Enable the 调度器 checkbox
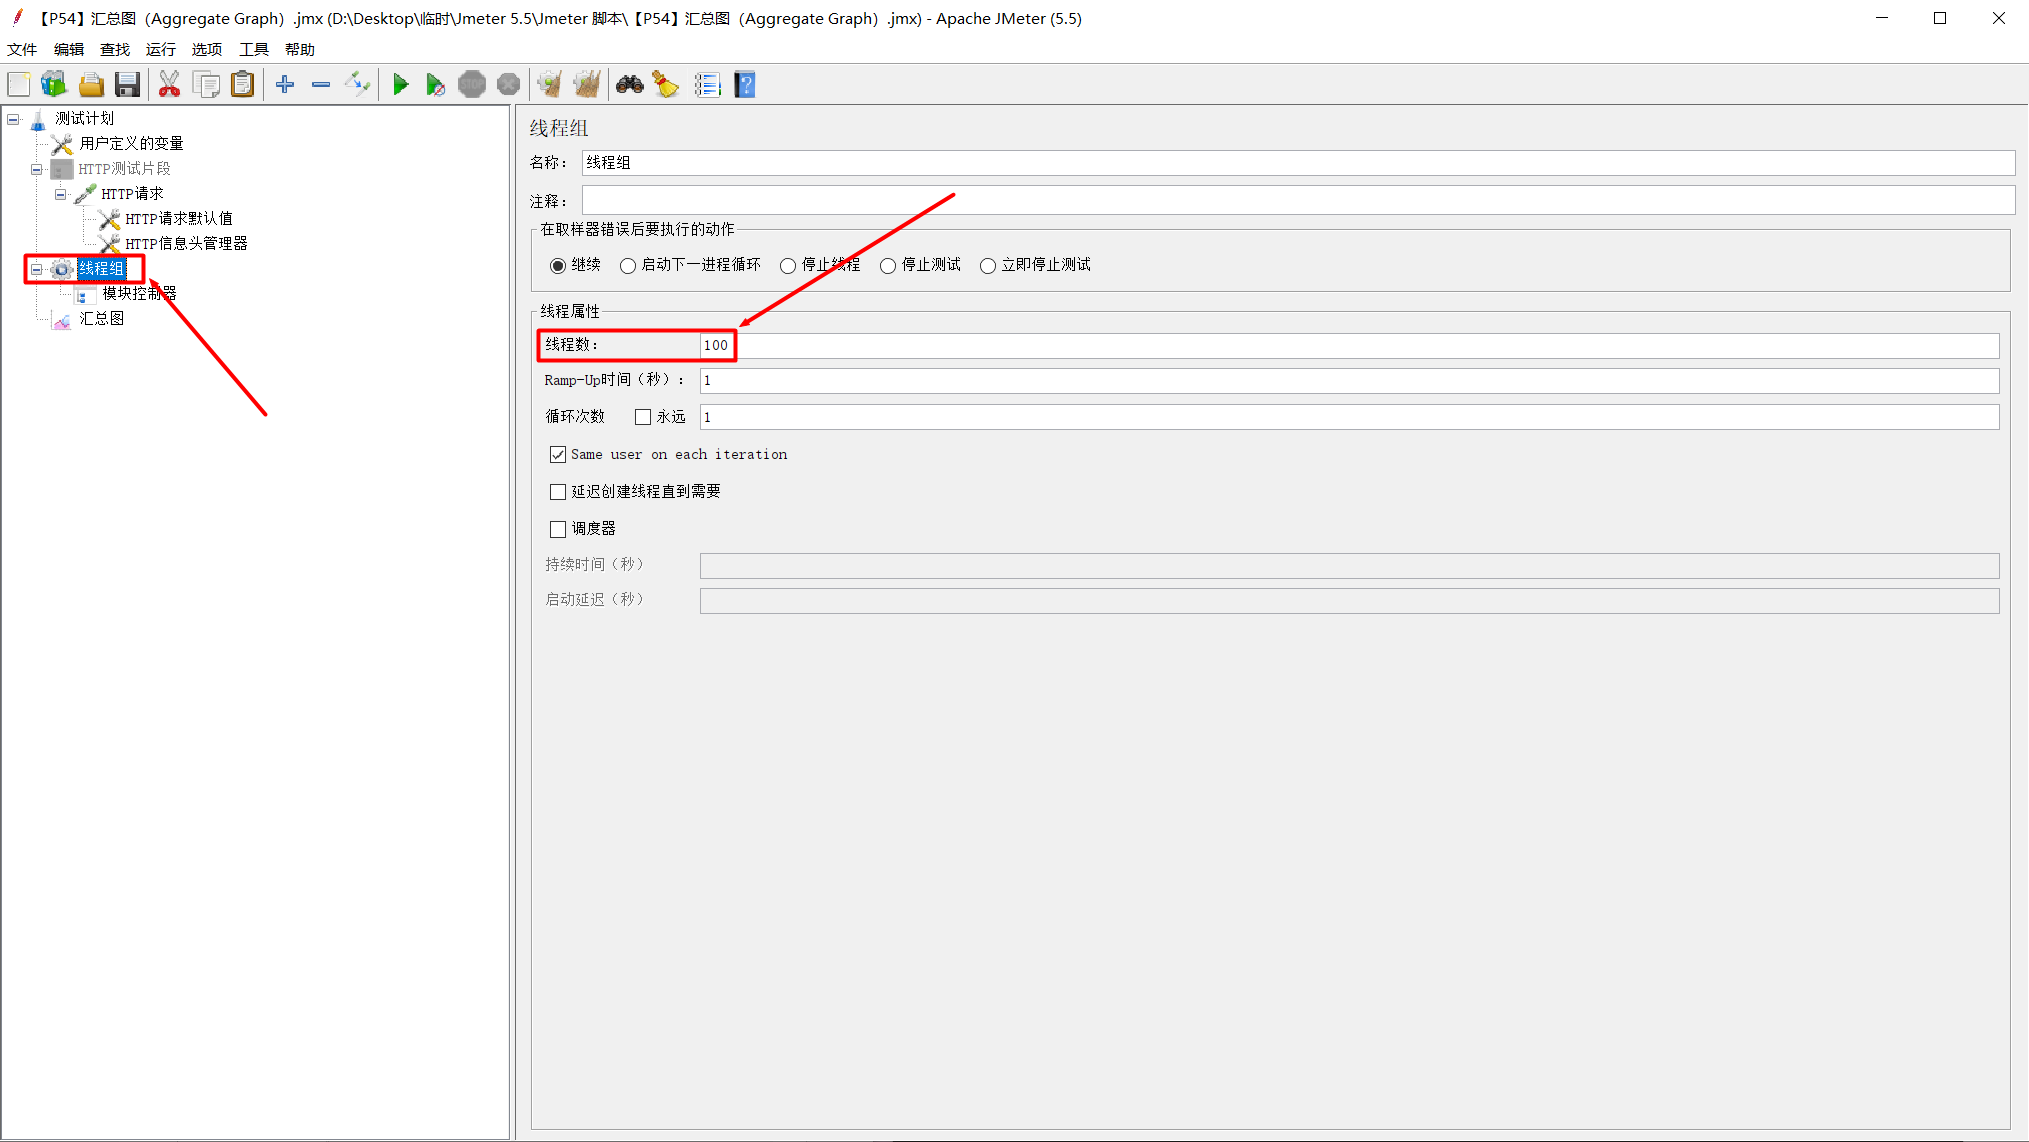This screenshot has height=1142, width=2029. tap(558, 529)
